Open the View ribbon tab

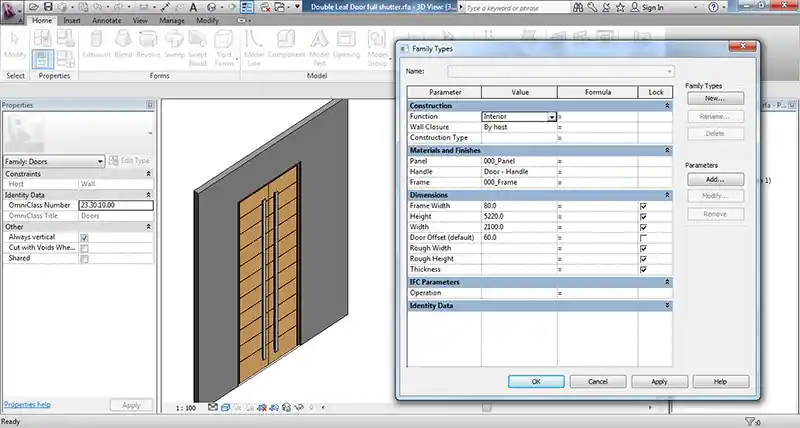[x=140, y=20]
